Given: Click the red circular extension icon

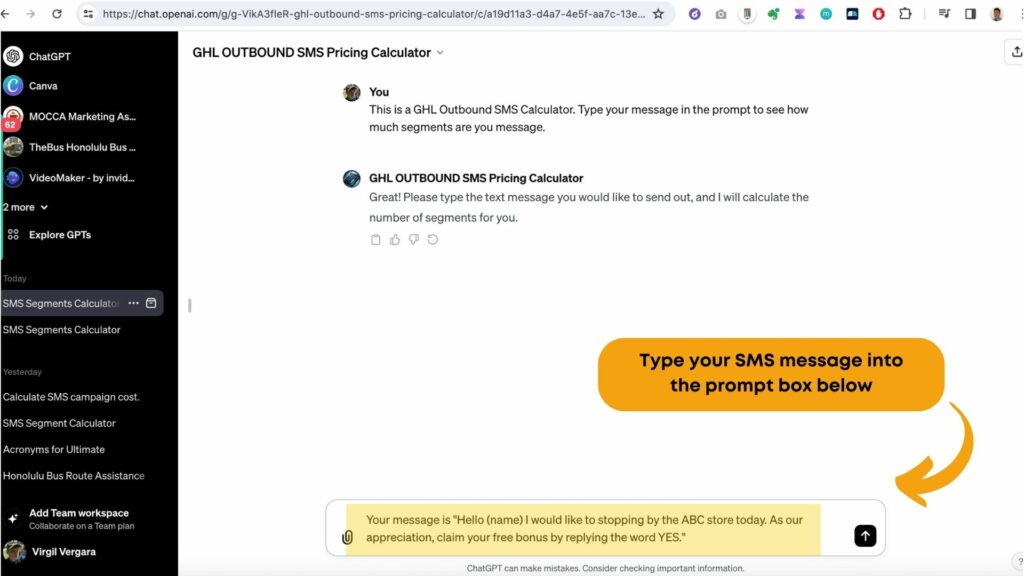Looking at the screenshot, I should click(878, 14).
